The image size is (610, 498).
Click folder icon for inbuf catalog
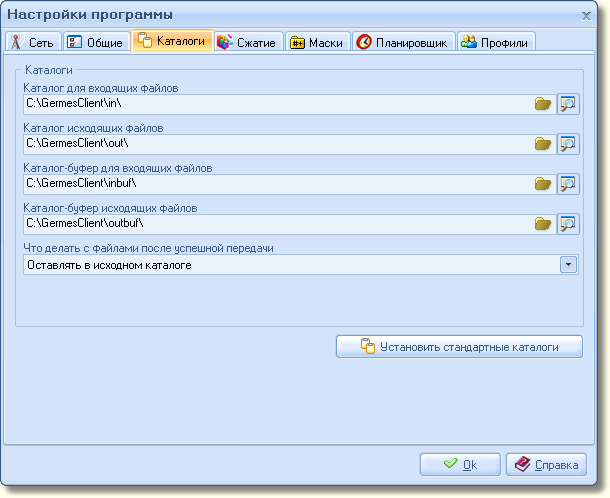543,184
